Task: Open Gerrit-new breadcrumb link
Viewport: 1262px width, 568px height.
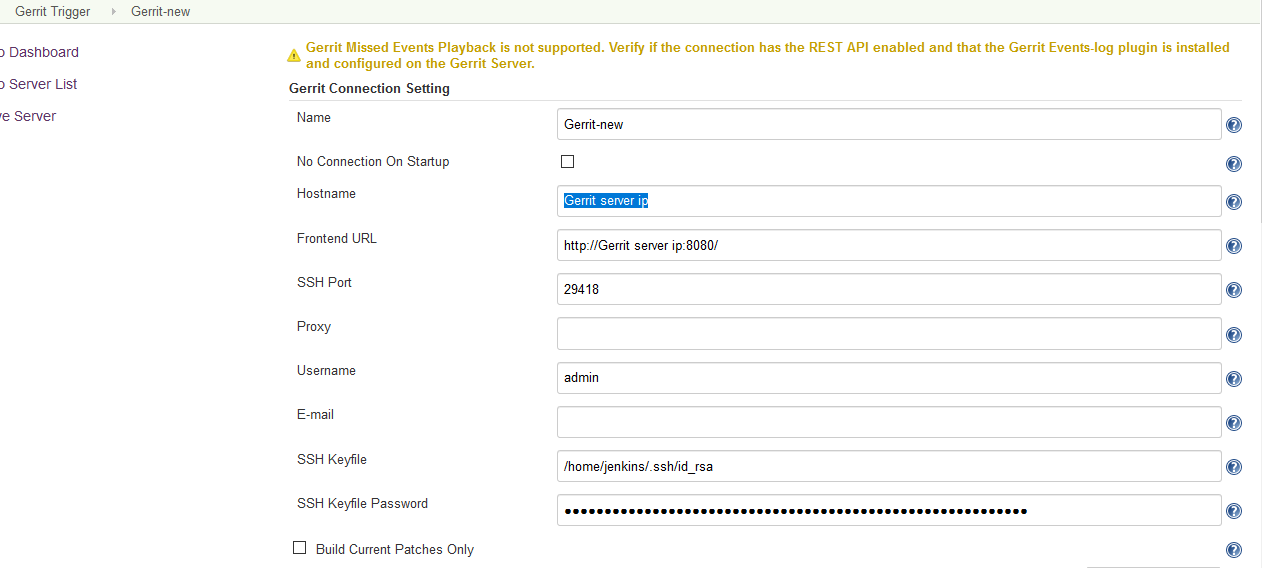Action: click(160, 12)
